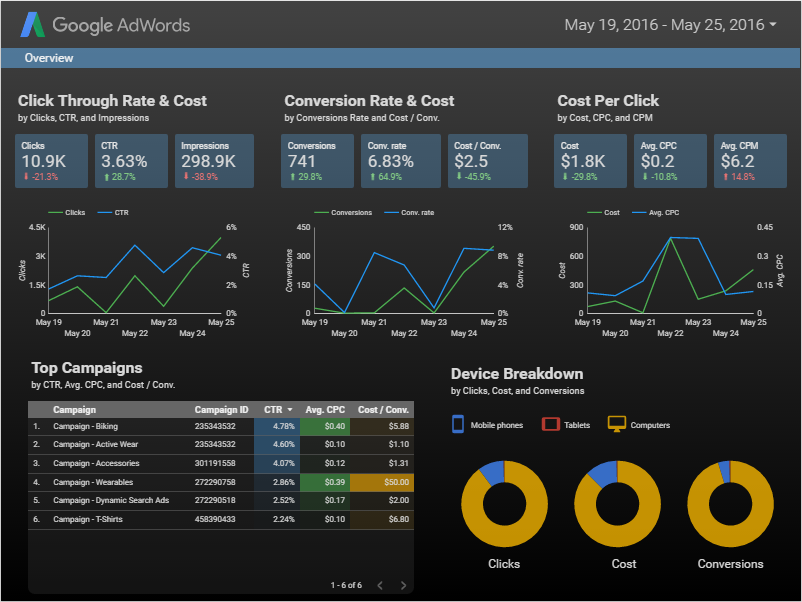The height and width of the screenshot is (602, 802).
Task: Click the Computers legend icon
Action: tap(616, 424)
